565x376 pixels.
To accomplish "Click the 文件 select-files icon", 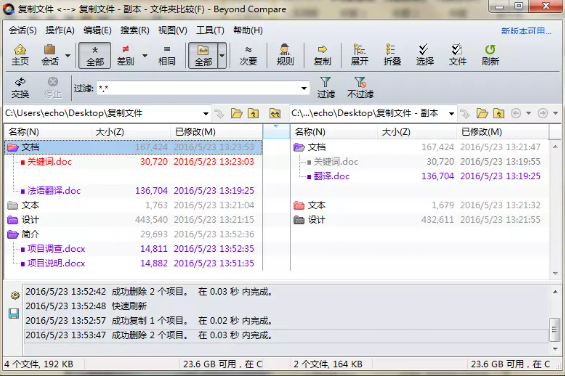I will coord(457,55).
